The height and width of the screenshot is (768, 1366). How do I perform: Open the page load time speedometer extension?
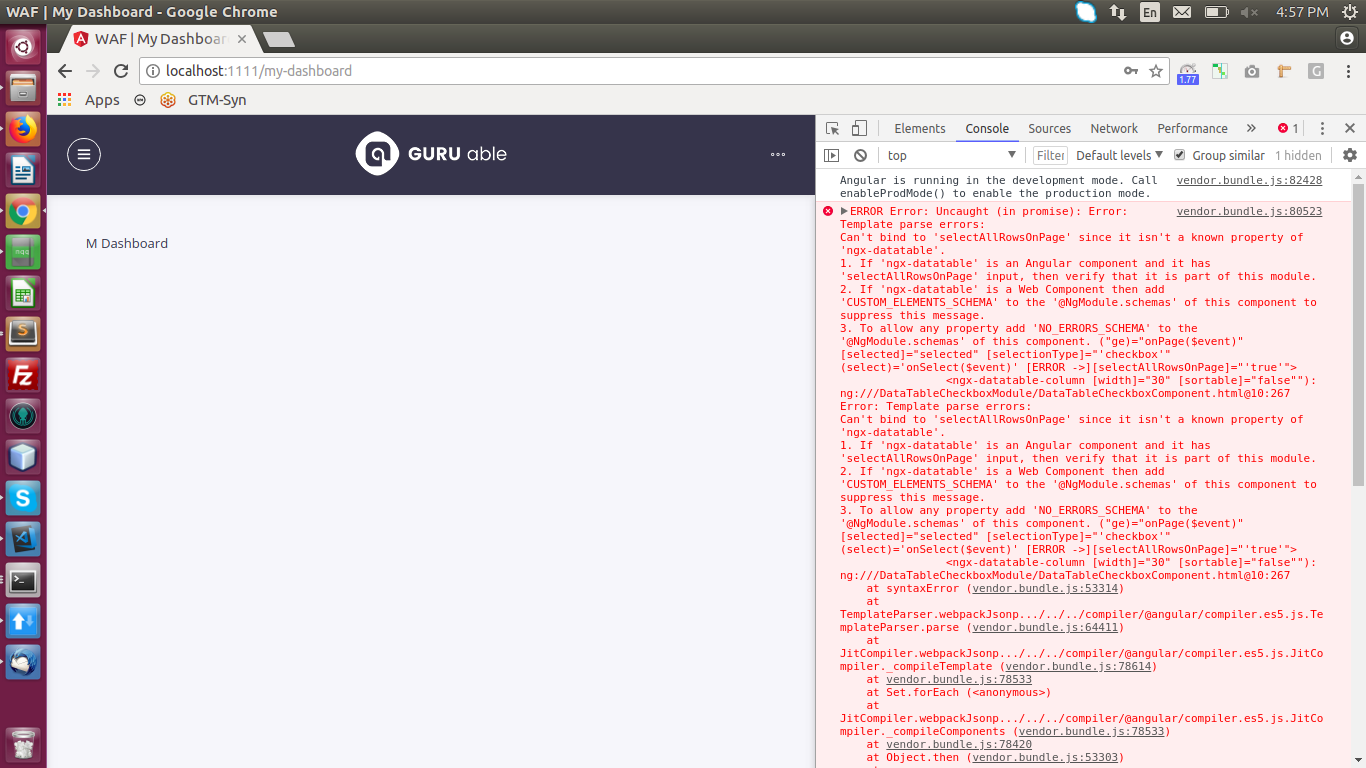click(1187, 71)
